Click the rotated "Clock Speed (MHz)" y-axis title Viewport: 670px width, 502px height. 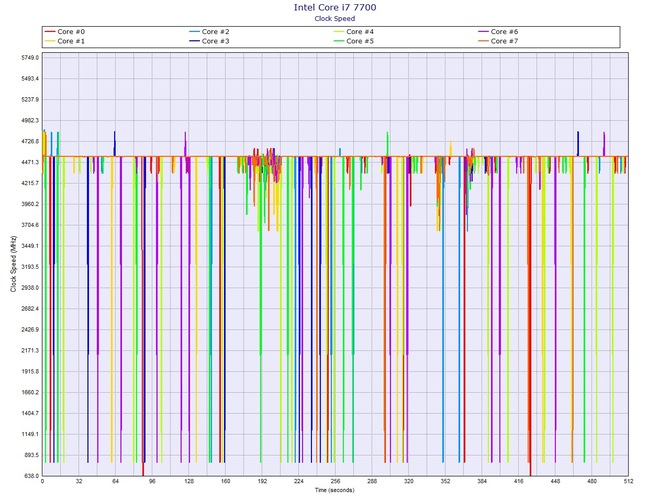coord(13,264)
